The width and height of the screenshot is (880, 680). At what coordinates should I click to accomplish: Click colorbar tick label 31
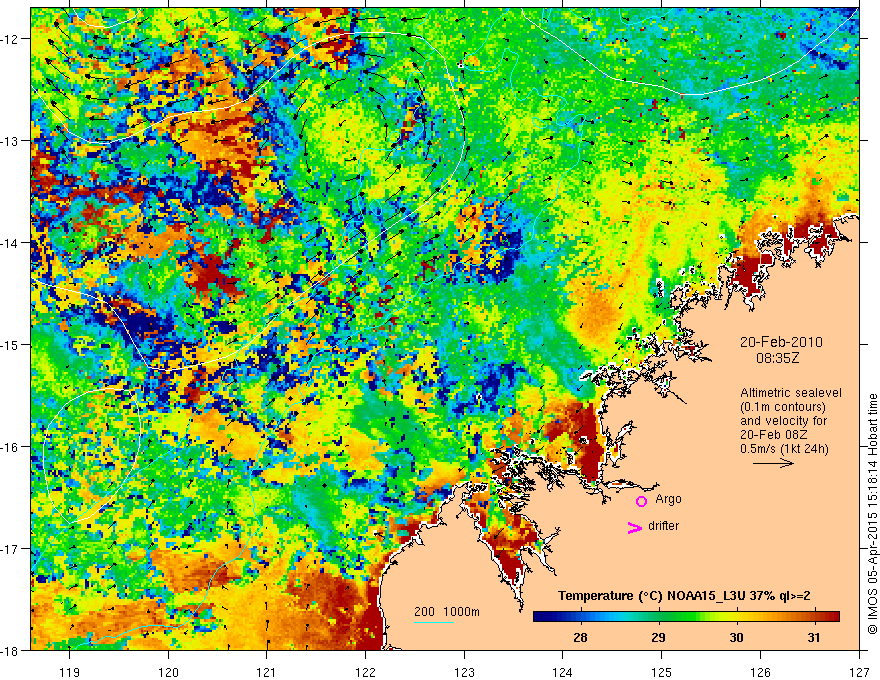[x=814, y=638]
